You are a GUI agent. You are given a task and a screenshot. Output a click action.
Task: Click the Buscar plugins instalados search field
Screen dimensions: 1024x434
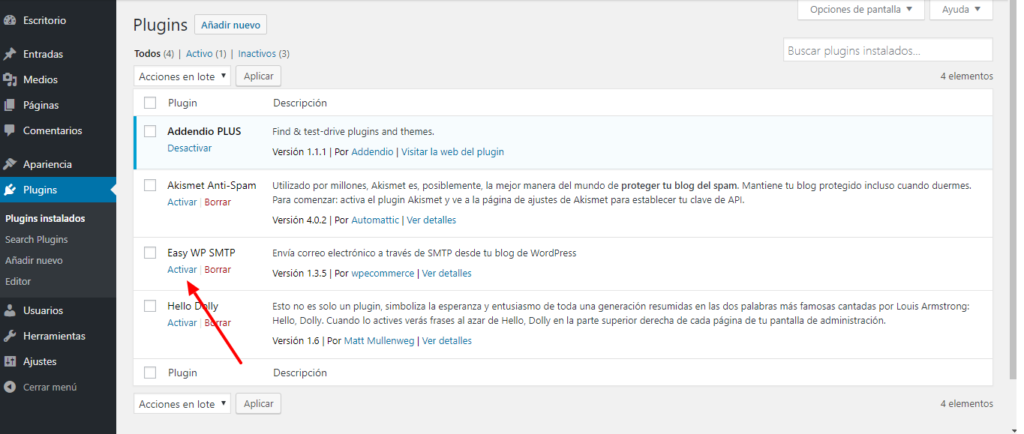(888, 50)
